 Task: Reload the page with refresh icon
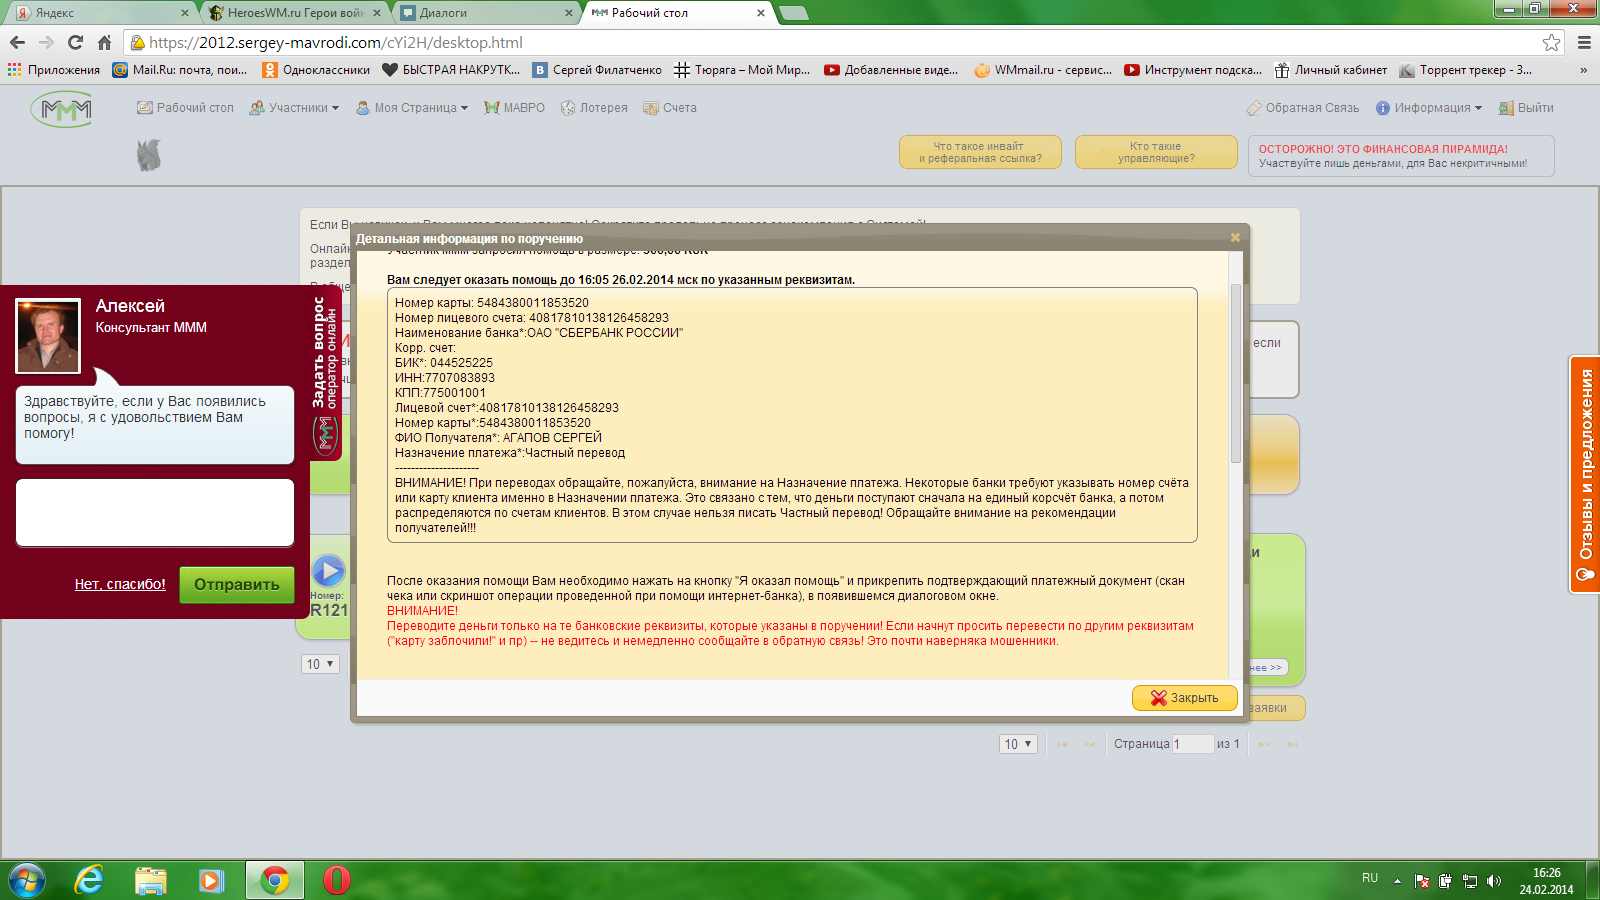point(75,42)
